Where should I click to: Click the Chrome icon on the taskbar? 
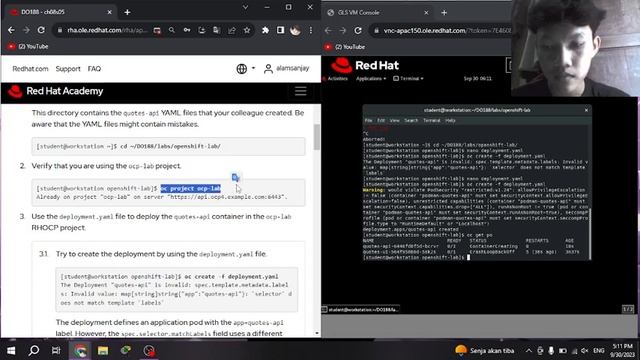point(80,351)
